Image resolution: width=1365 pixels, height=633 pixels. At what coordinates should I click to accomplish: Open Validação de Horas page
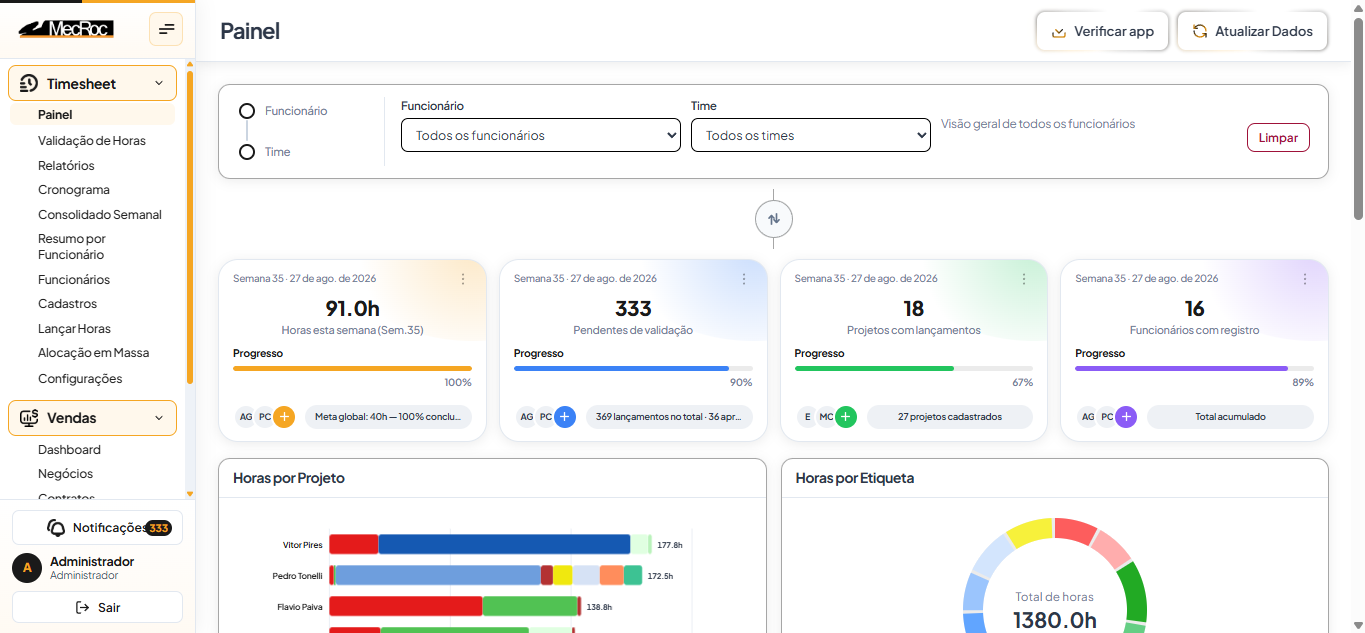92,141
